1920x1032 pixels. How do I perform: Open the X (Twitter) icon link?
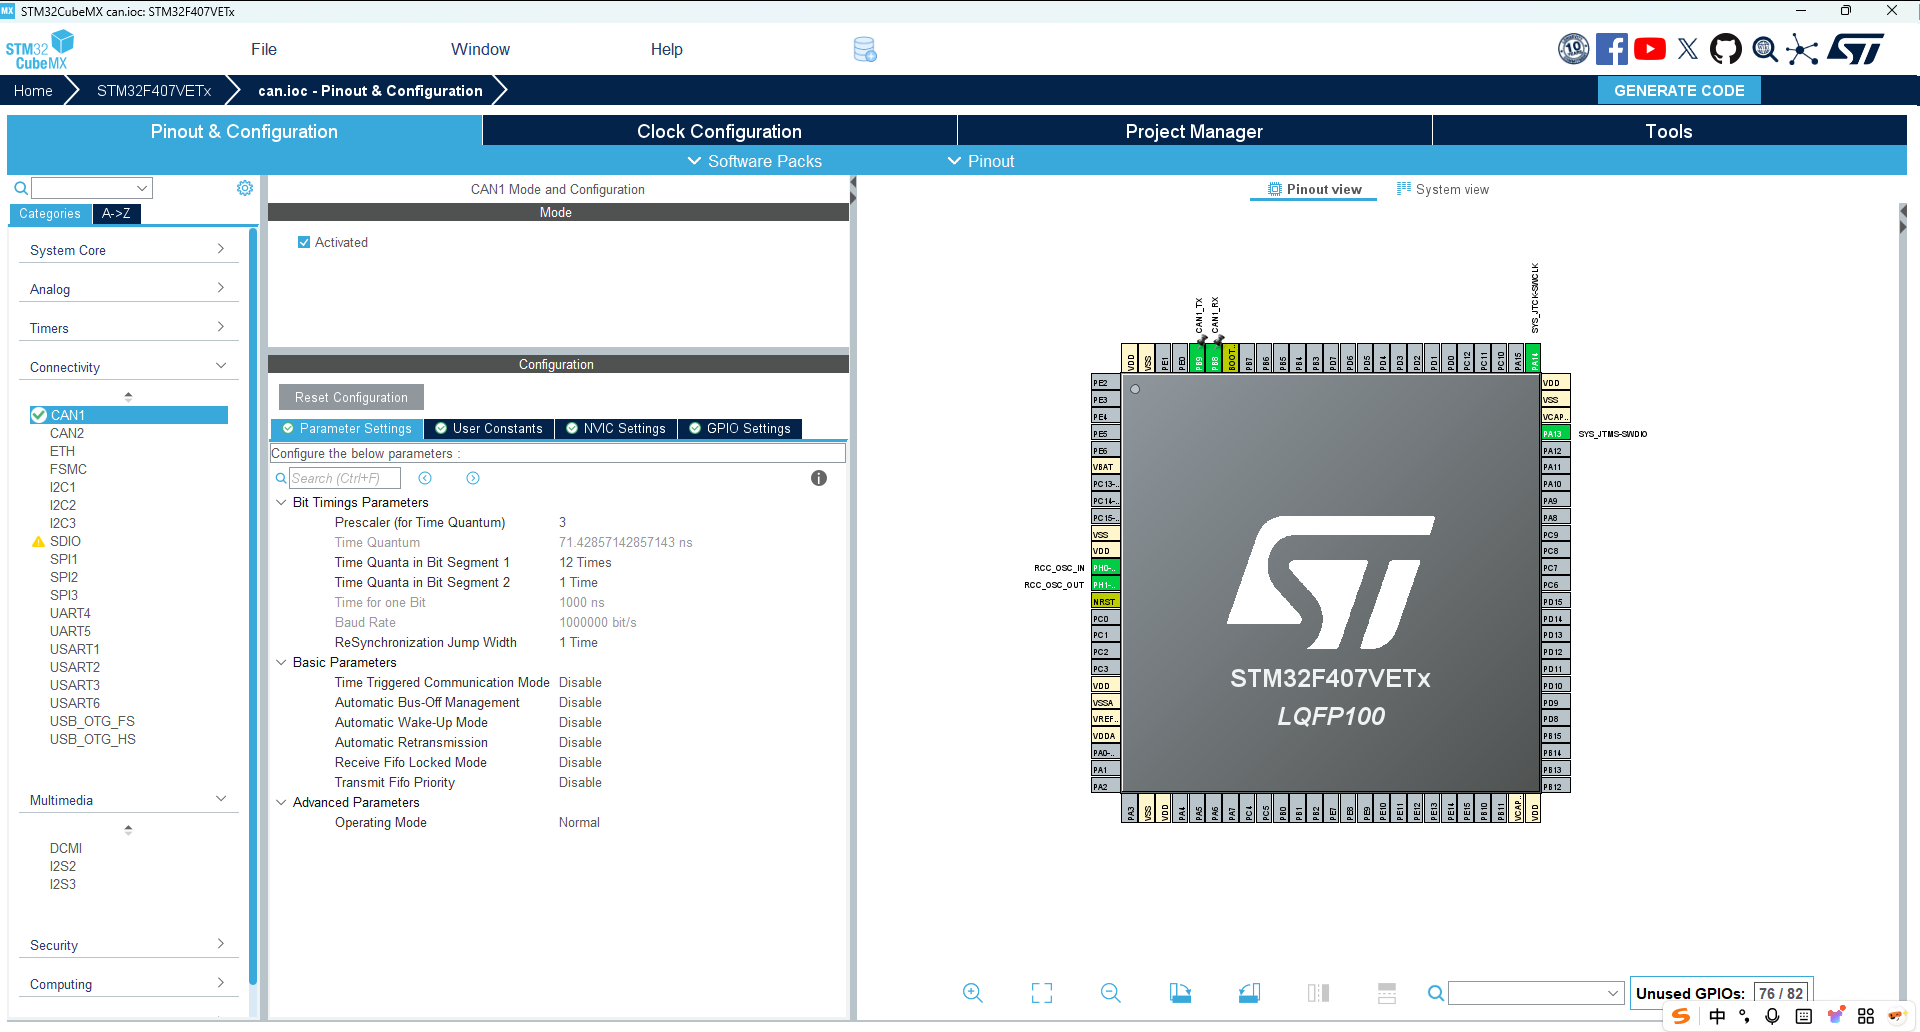[1688, 49]
